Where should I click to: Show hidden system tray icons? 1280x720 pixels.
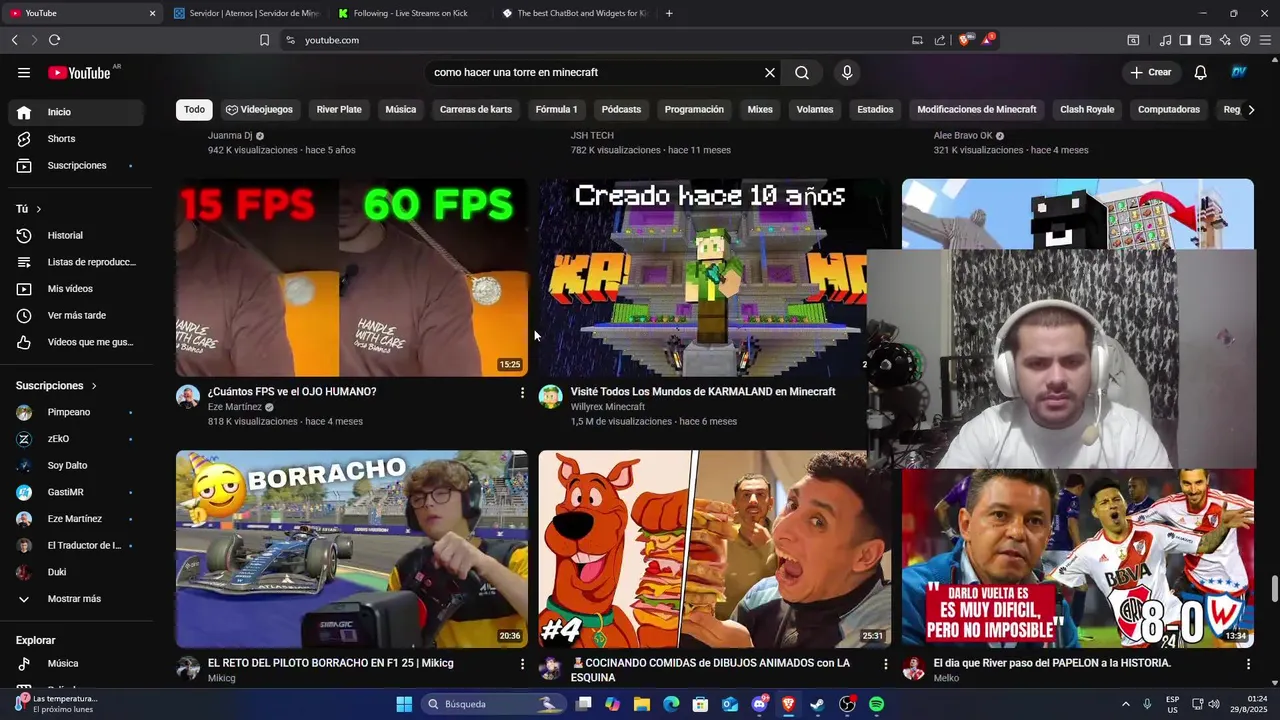(1125, 704)
